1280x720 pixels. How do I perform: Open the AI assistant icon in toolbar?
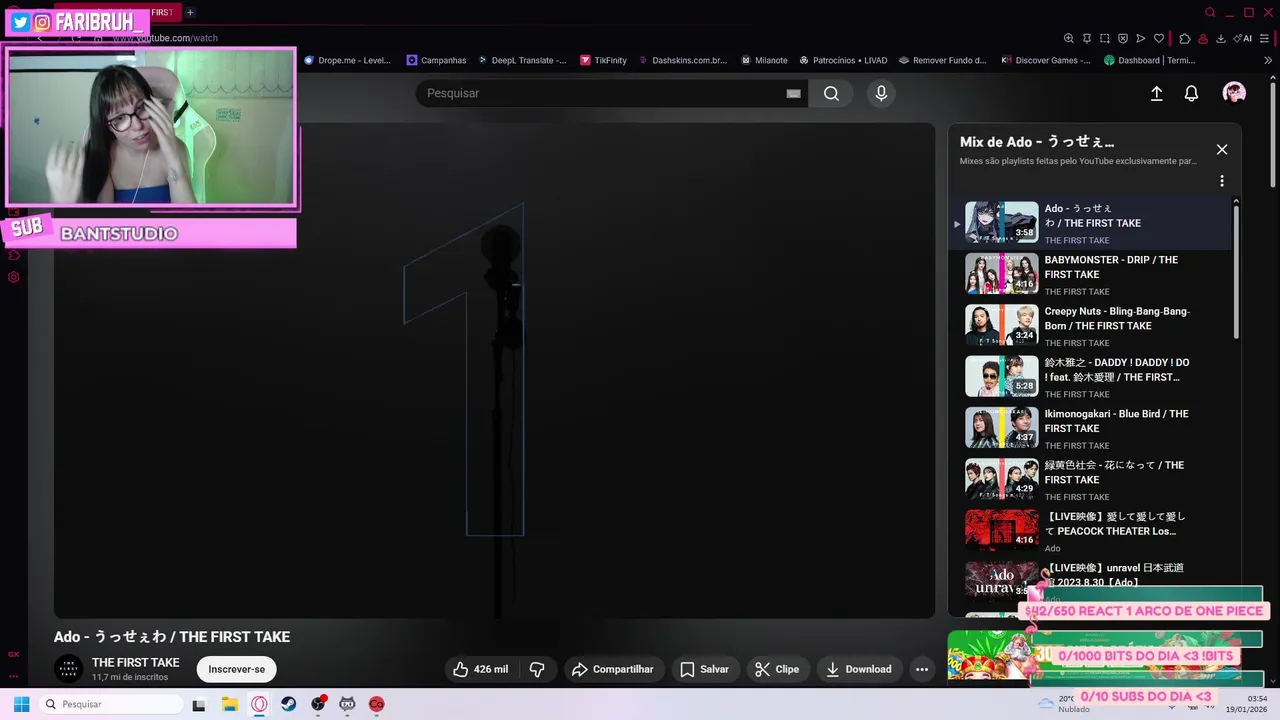pyautogui.click(x=1243, y=38)
